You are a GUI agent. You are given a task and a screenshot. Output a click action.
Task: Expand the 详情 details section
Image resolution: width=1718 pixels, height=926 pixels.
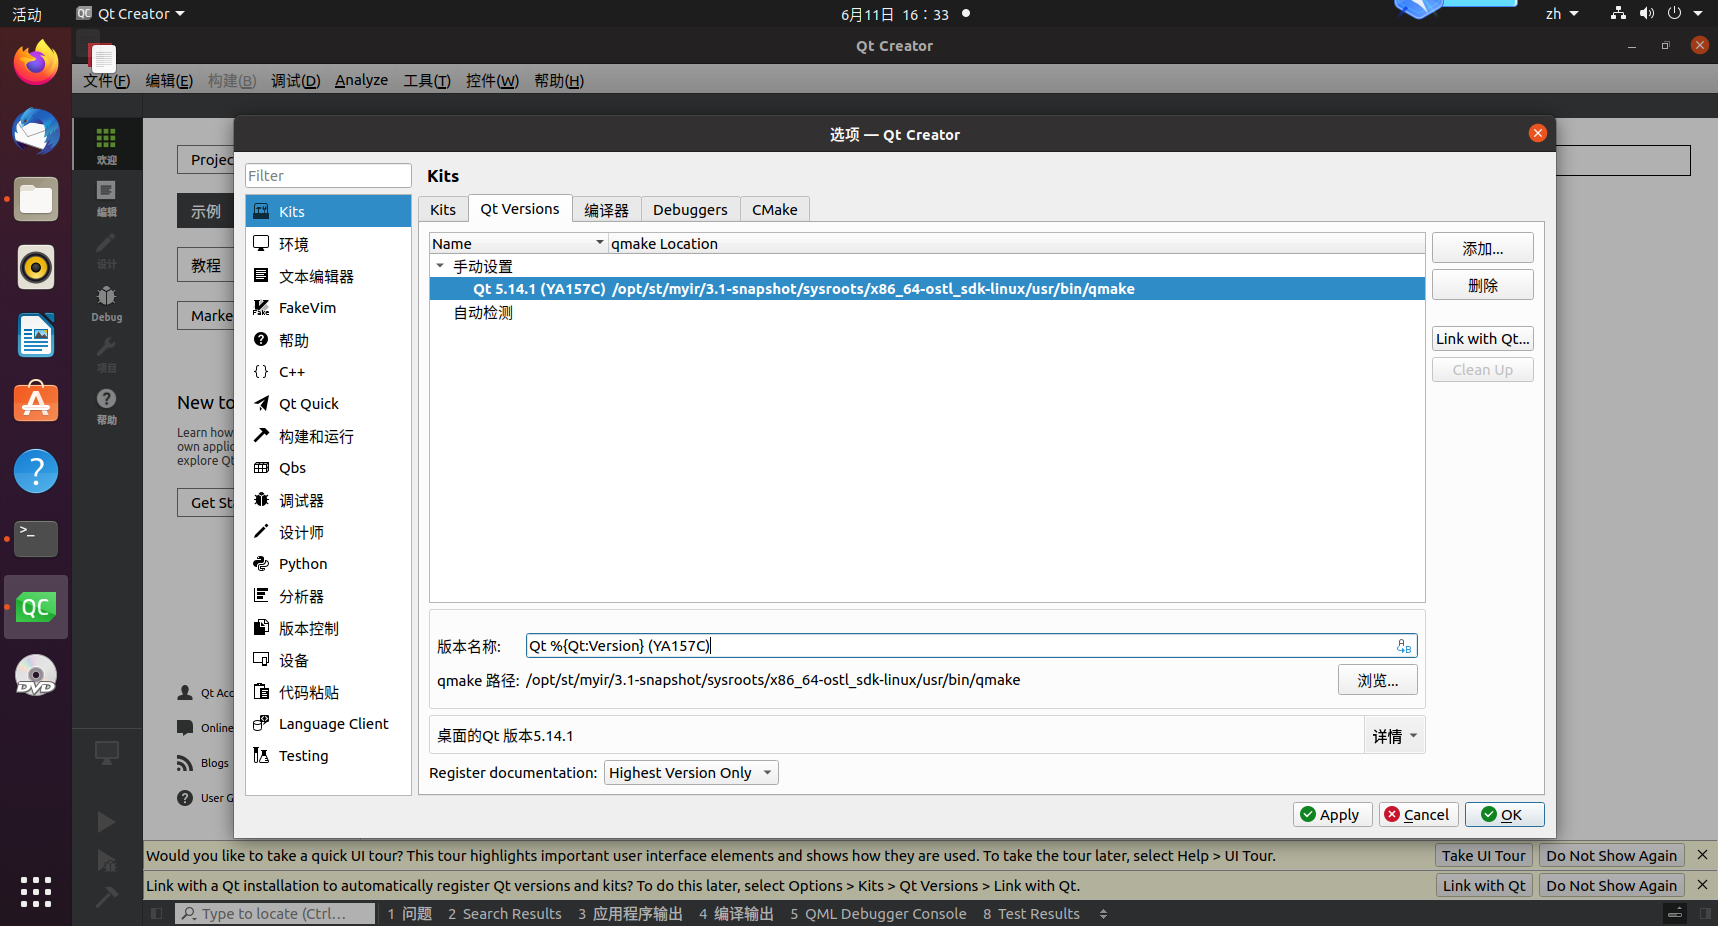point(1394,736)
